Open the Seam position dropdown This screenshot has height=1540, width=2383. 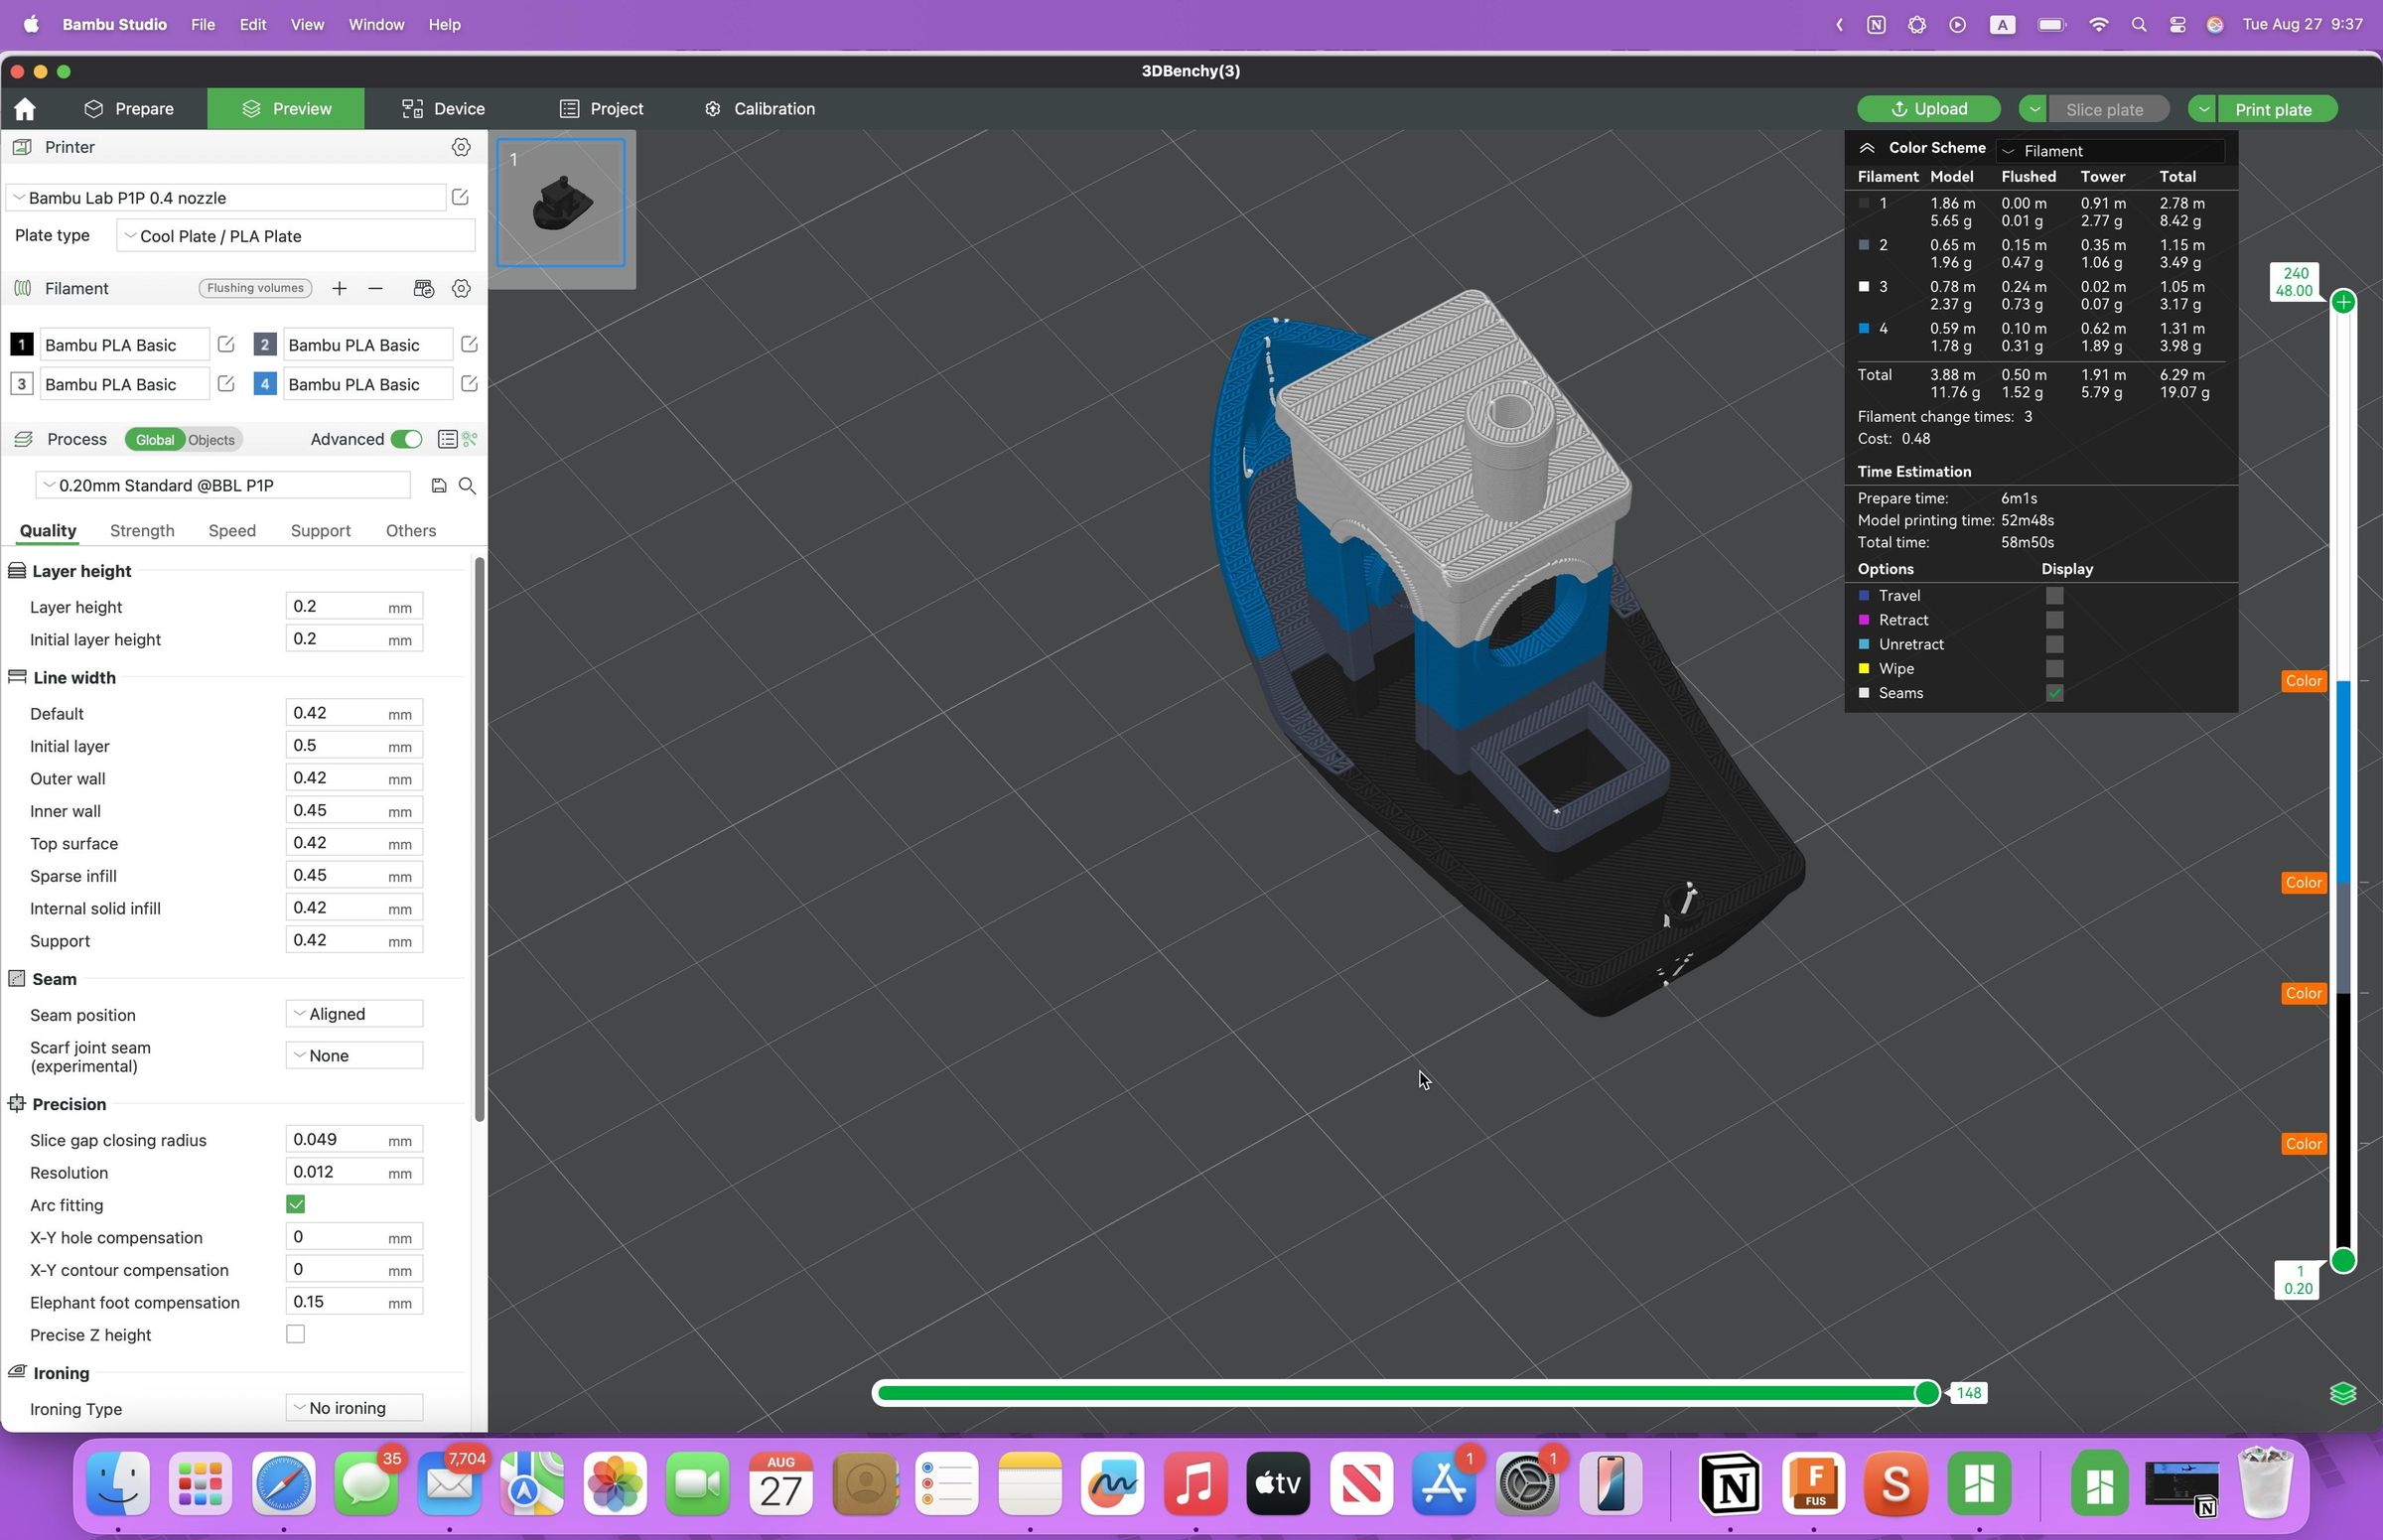[x=353, y=1013]
